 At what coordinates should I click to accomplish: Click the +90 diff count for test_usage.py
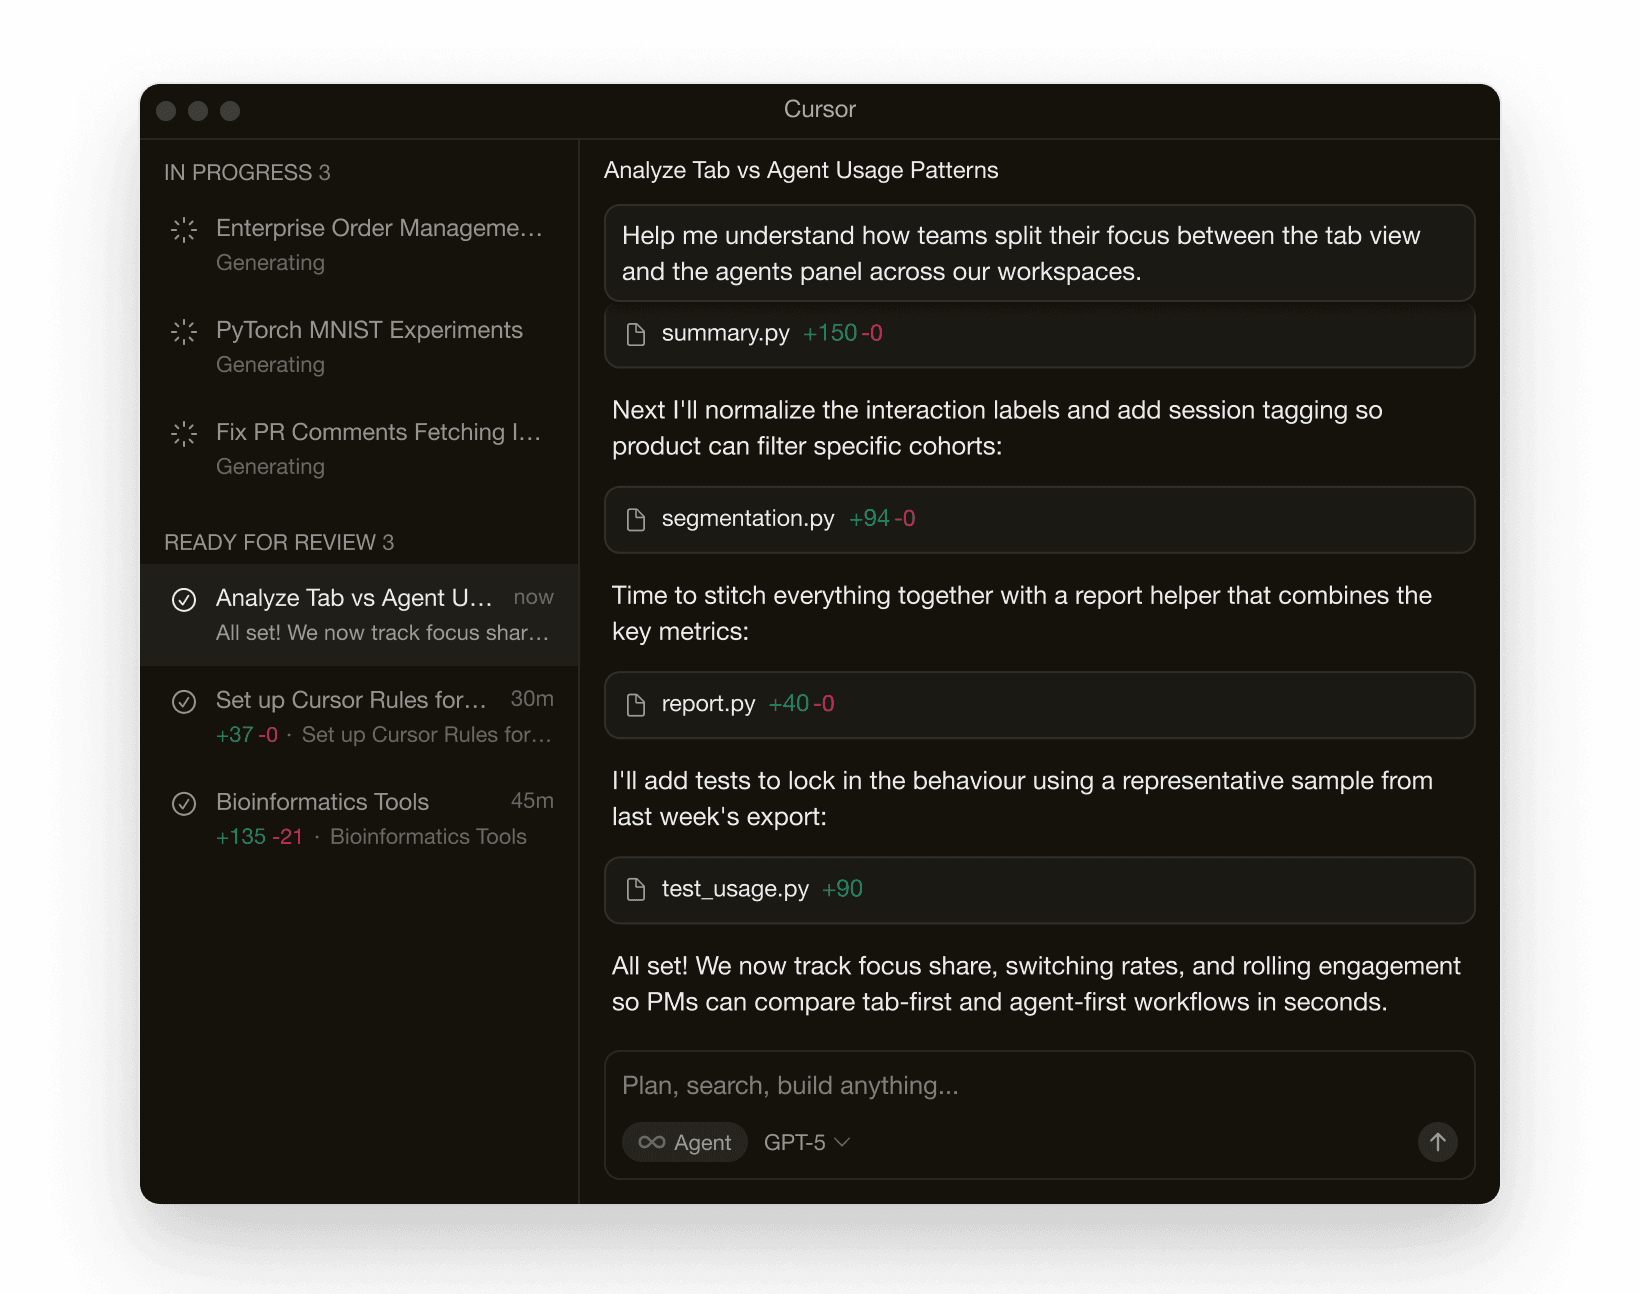(x=842, y=889)
